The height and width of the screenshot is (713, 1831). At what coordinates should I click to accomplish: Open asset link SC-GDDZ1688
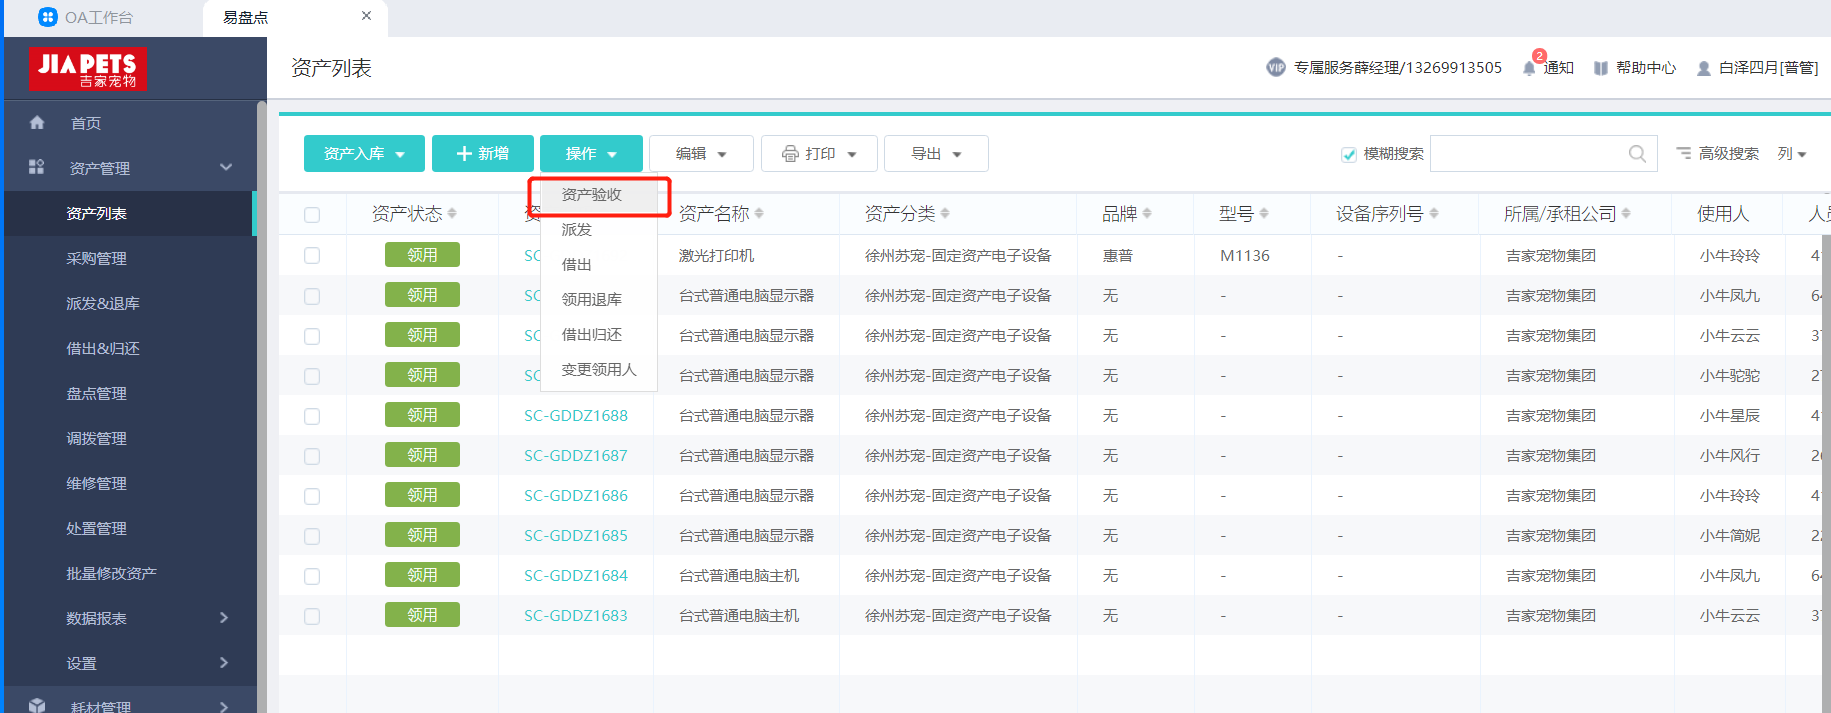pos(576,416)
